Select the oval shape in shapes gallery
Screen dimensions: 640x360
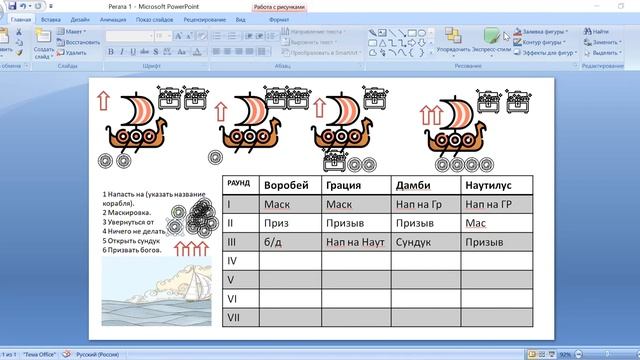[422, 33]
